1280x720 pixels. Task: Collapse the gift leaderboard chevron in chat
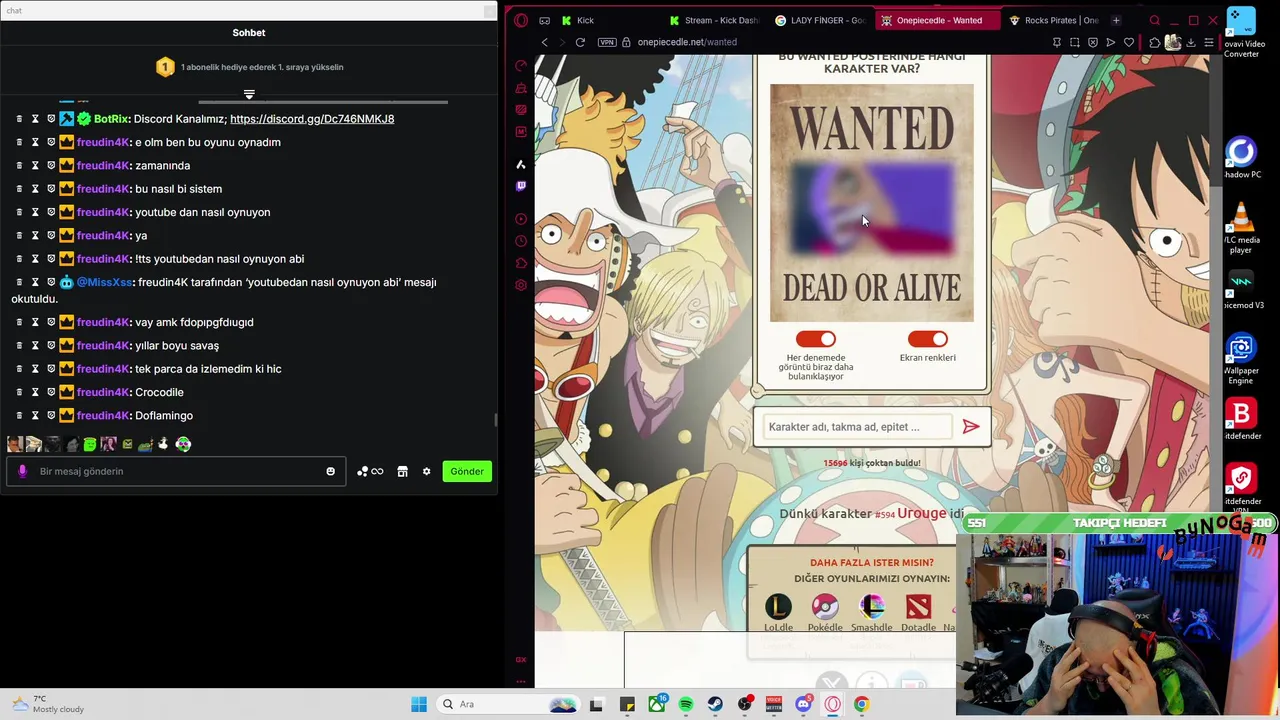[249, 94]
